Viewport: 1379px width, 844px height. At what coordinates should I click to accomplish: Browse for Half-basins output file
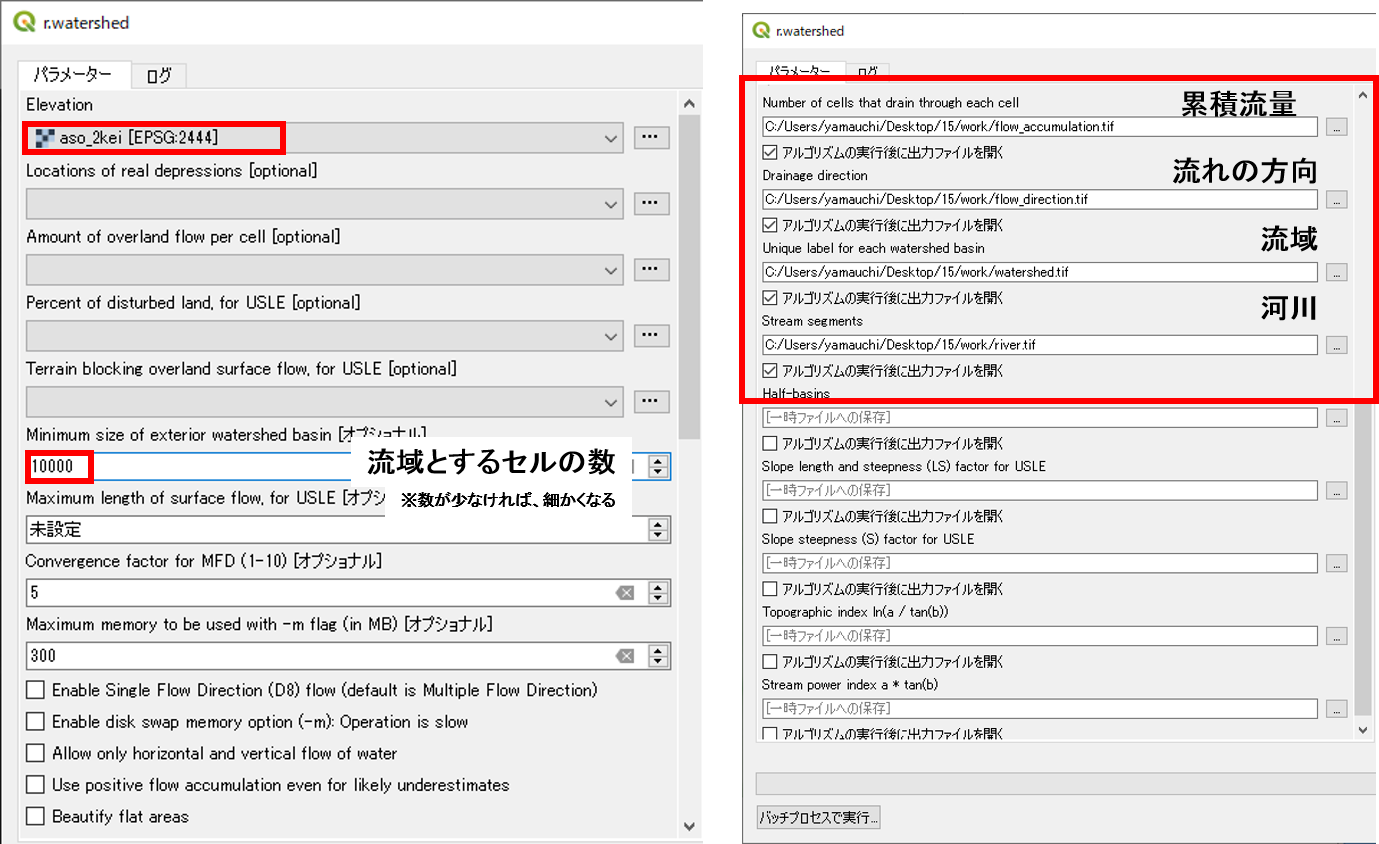[x=1337, y=418]
